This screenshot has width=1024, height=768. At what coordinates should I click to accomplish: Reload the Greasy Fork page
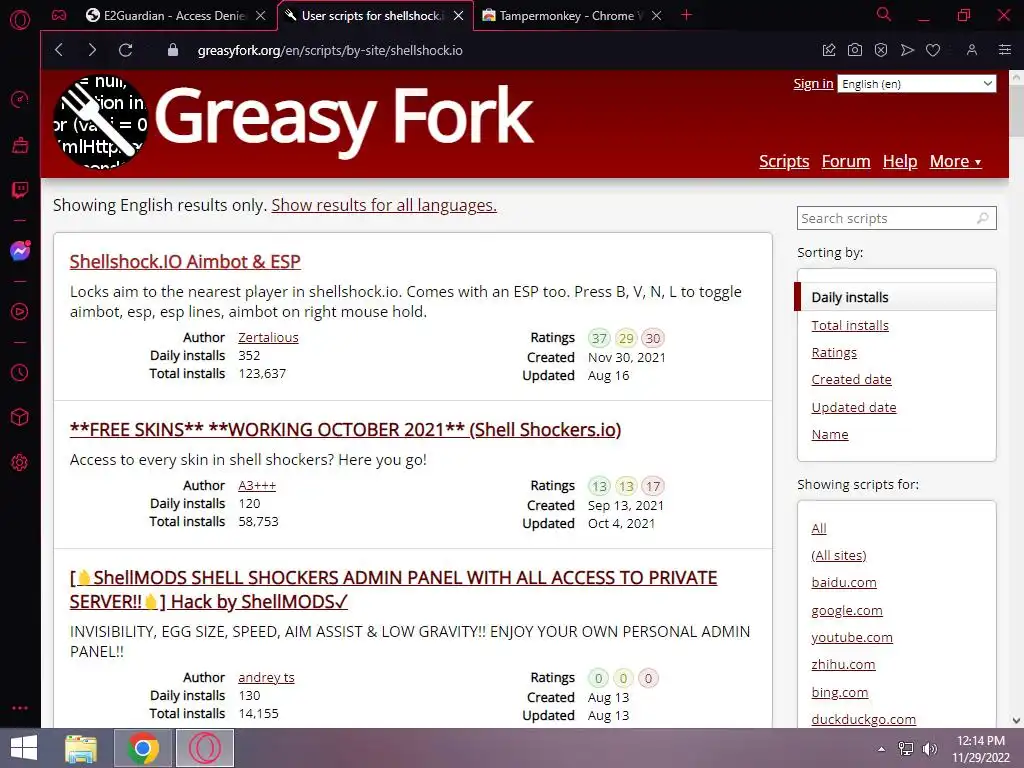click(125, 50)
